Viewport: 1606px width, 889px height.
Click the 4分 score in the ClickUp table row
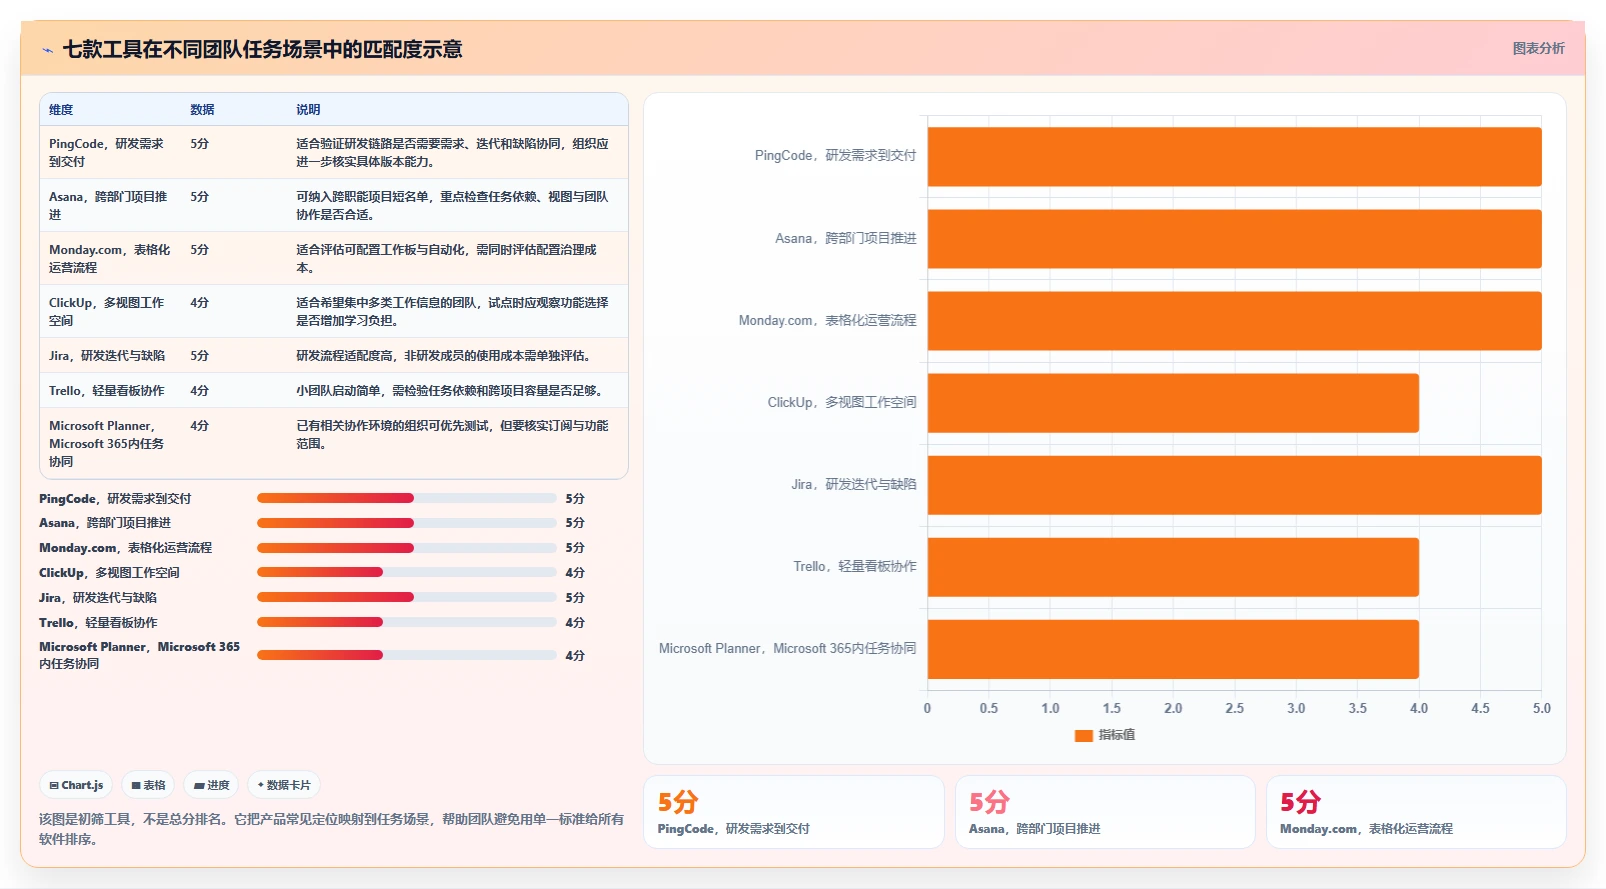point(200,303)
